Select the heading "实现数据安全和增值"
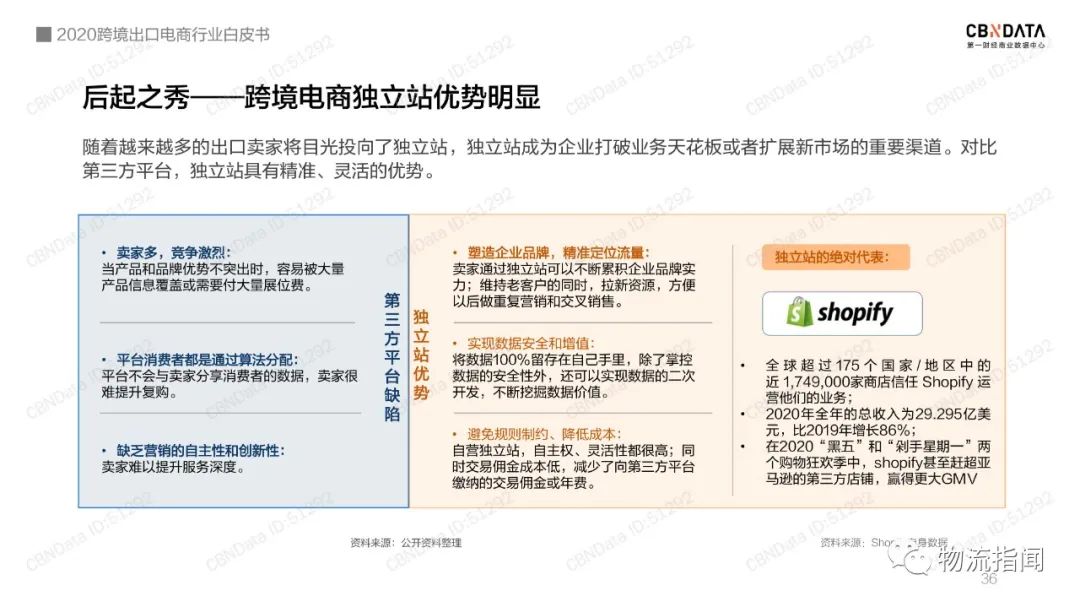Viewport: 1080px width, 607px height. 530,343
